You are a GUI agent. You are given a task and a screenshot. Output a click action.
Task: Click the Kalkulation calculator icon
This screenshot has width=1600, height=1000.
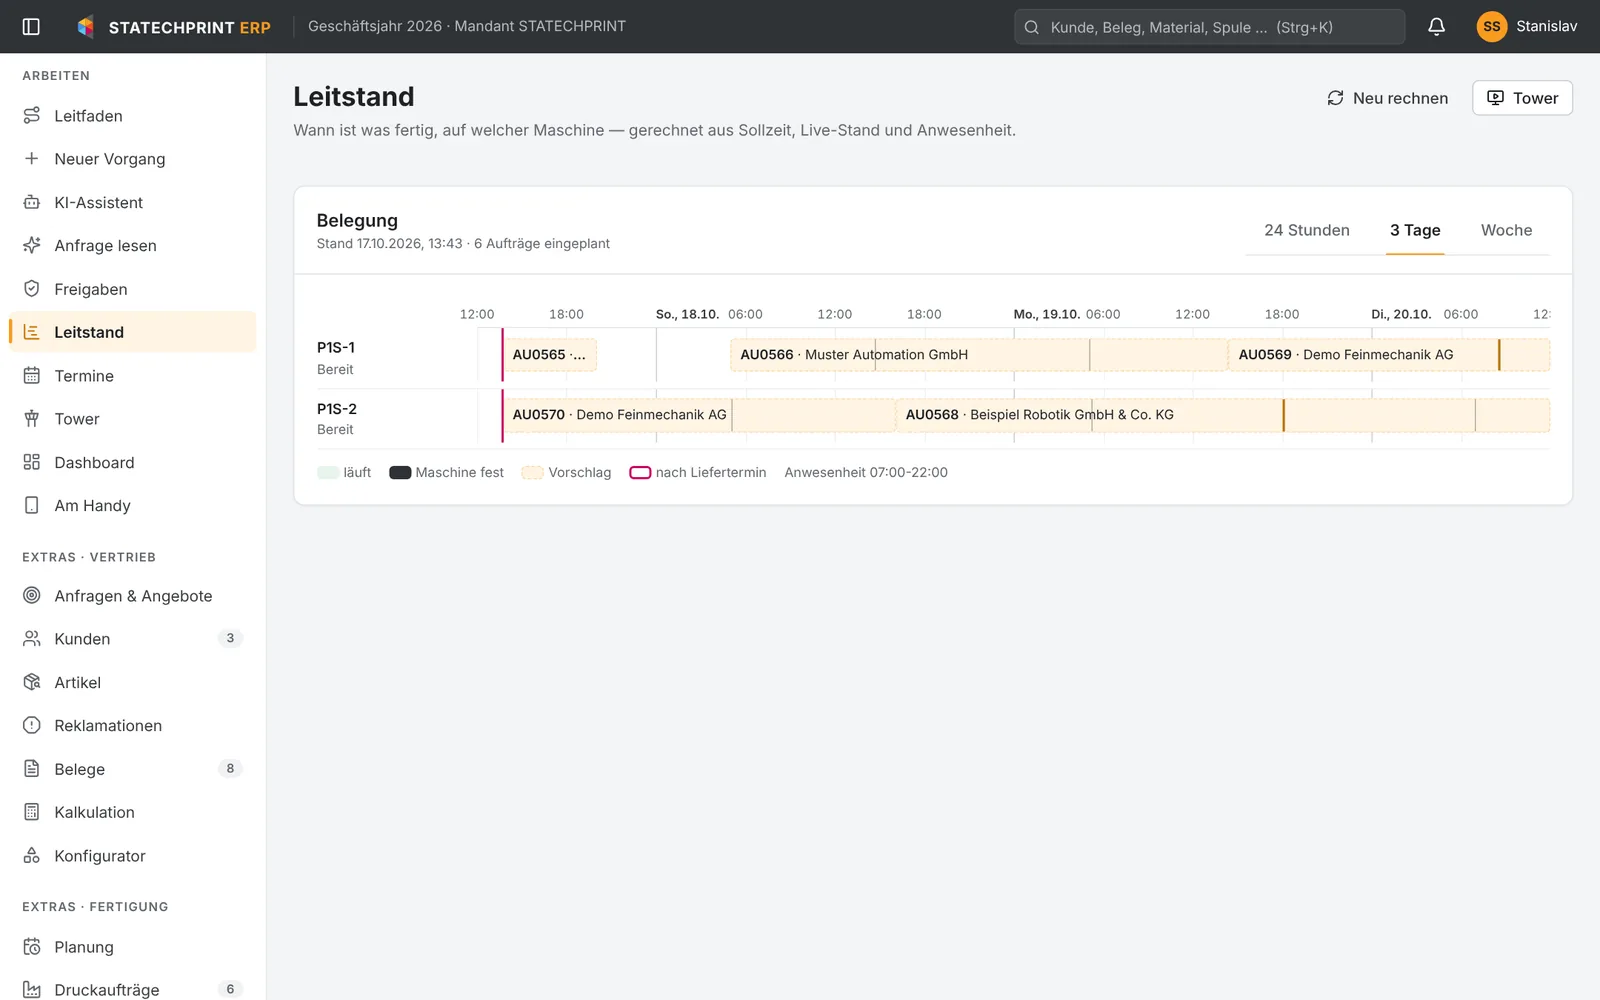tap(32, 812)
